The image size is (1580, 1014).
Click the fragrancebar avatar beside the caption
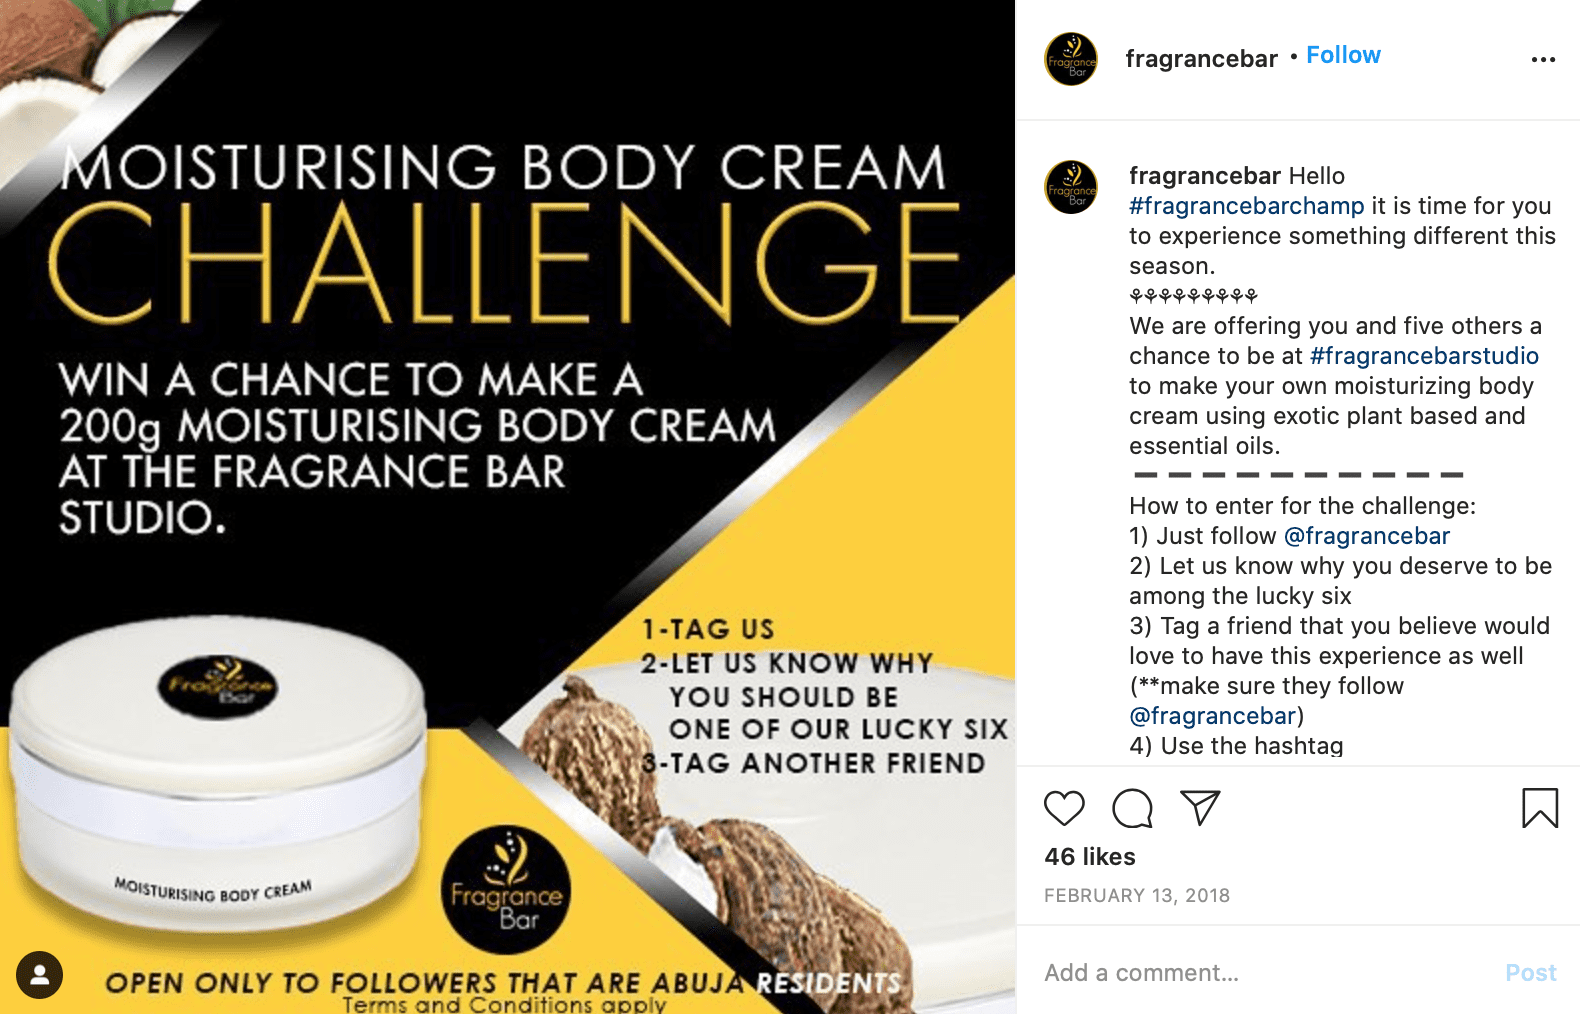(x=1071, y=187)
